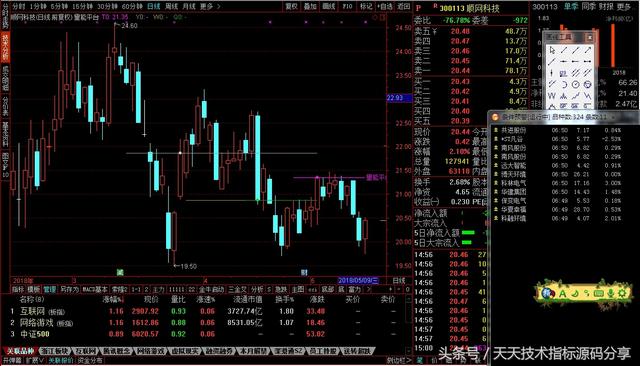This screenshot has width=640, height=366.
Task: Select the 指标 indicator tab
Action: coord(18,289)
